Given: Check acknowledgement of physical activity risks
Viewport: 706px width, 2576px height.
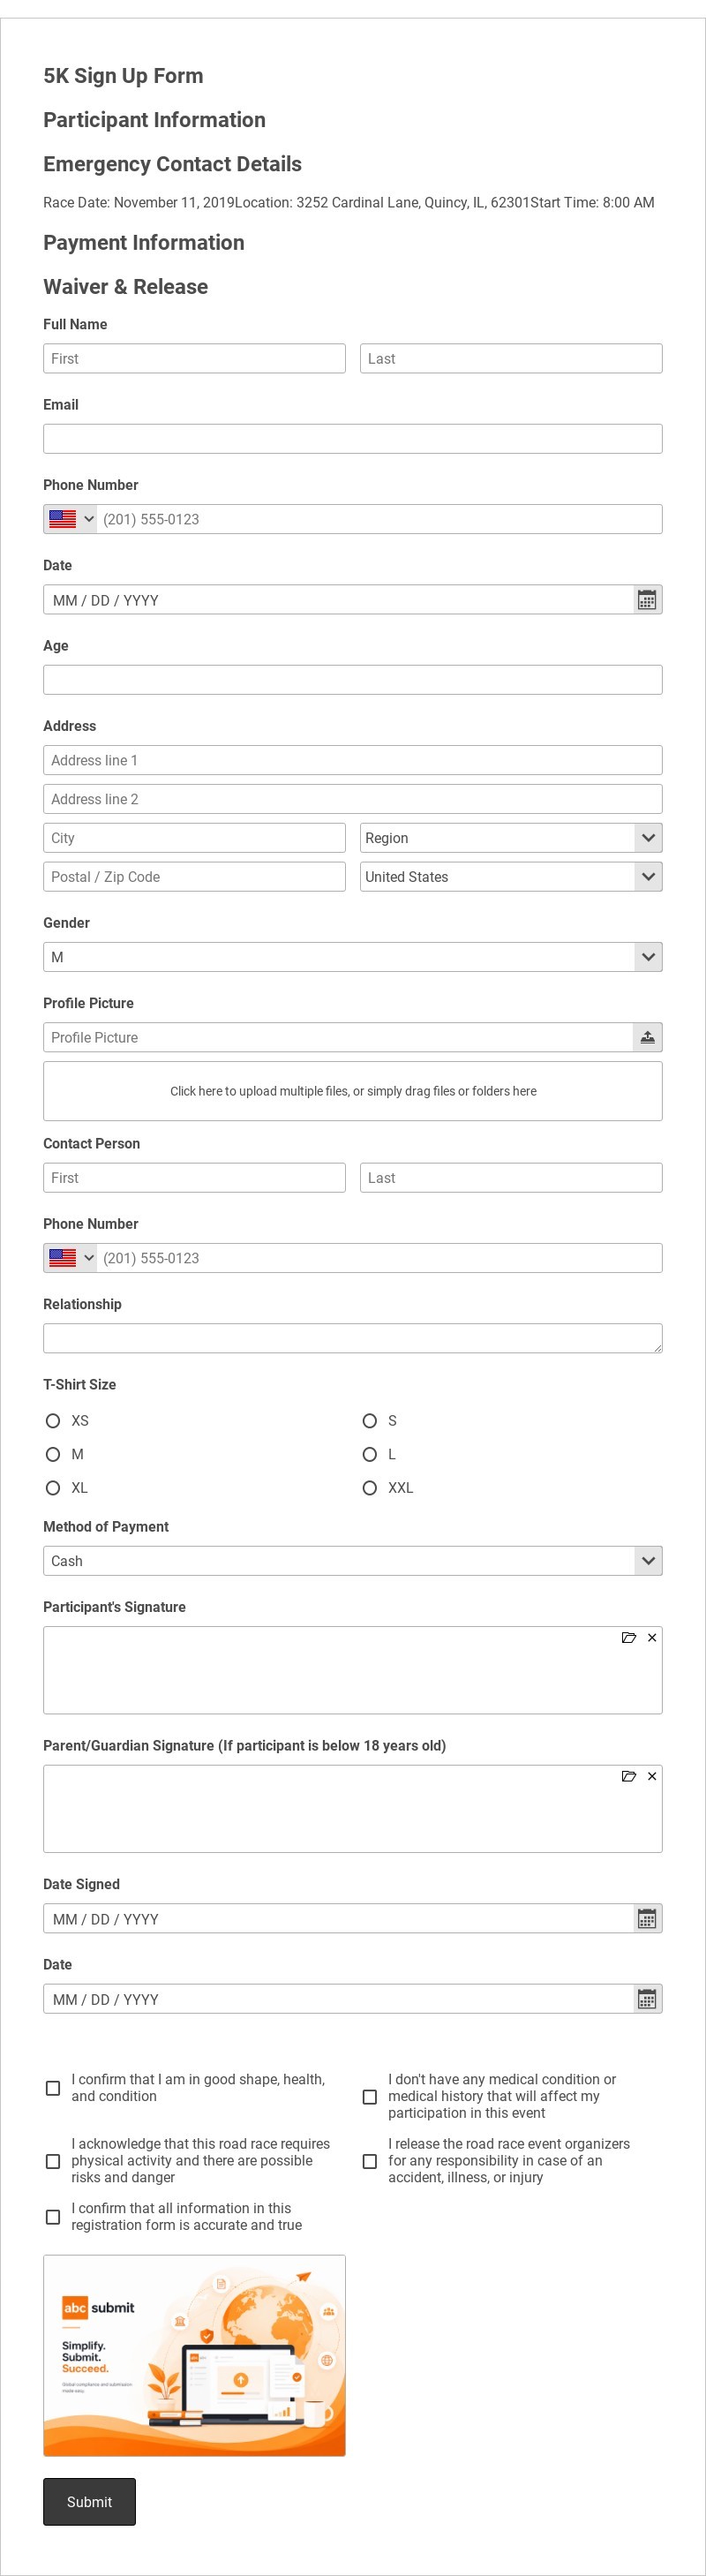Looking at the screenshot, I should click(x=53, y=2161).
